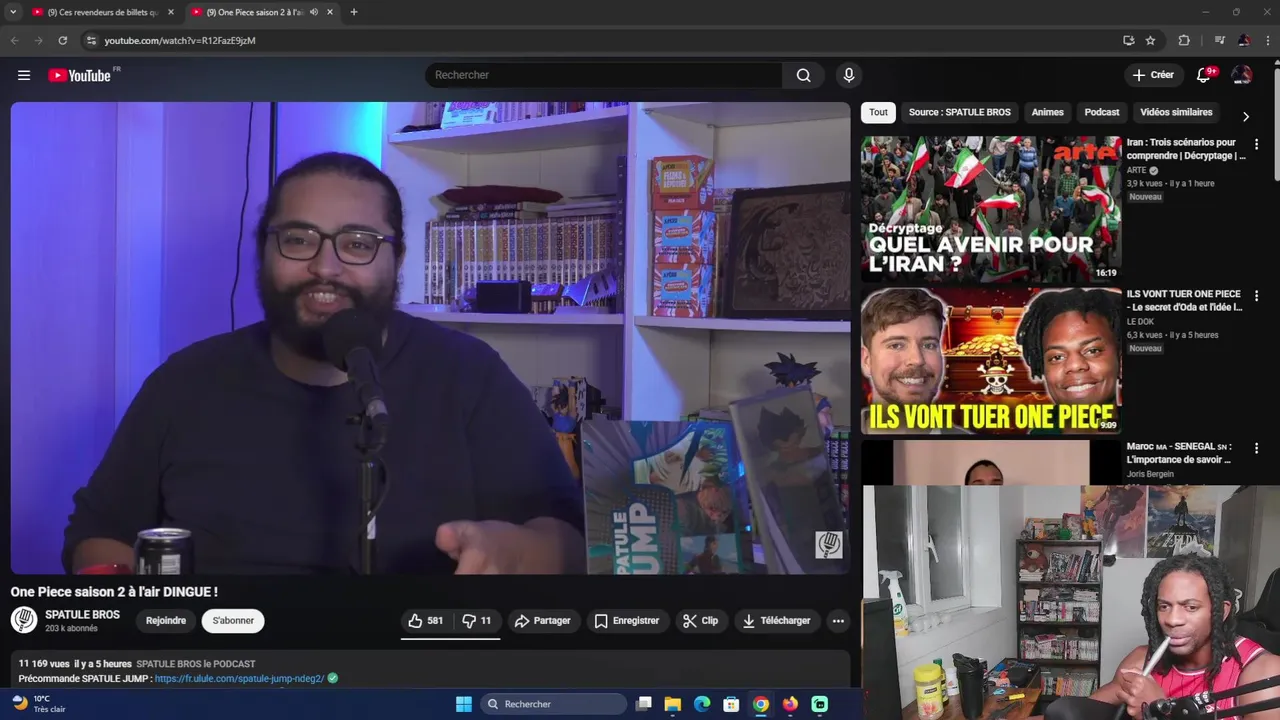1280x720 pixels.
Task: Click the Rejoindre button
Action: point(166,621)
